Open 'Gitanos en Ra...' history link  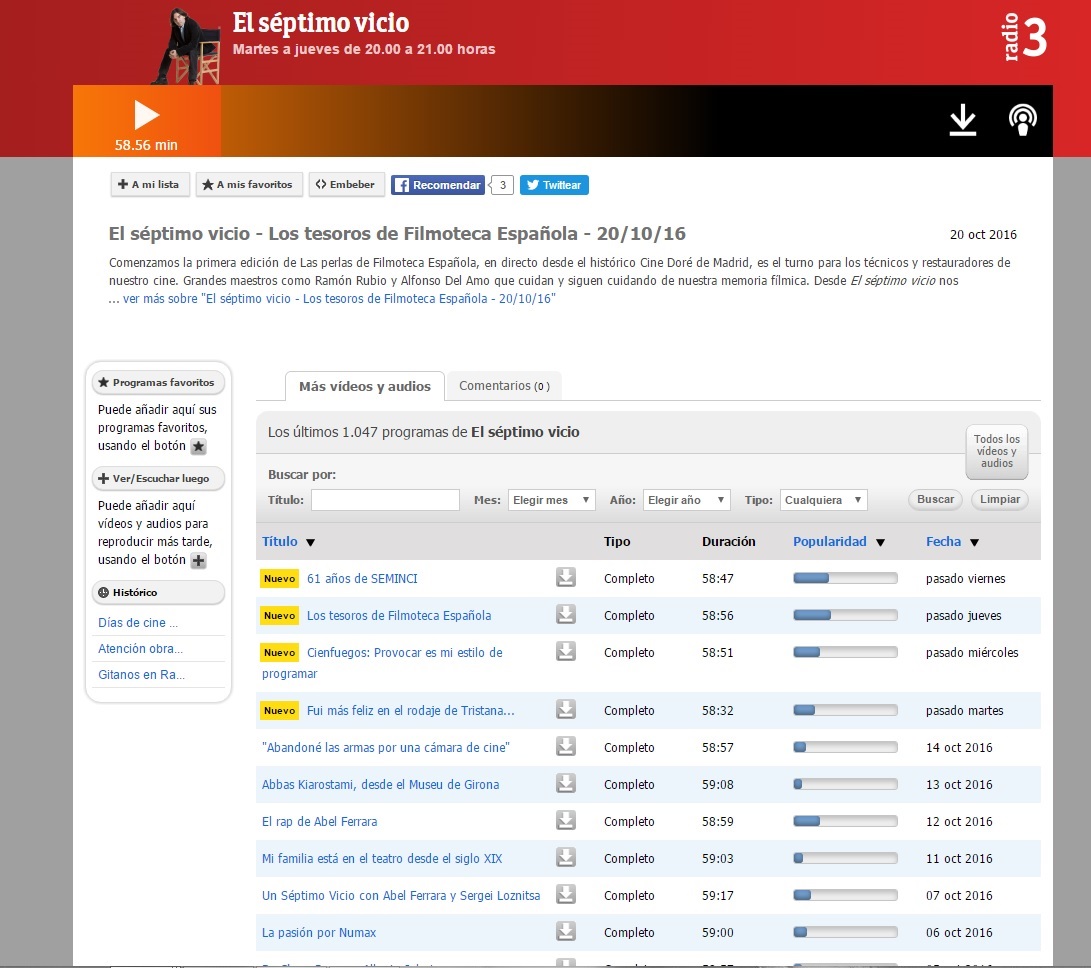141,674
